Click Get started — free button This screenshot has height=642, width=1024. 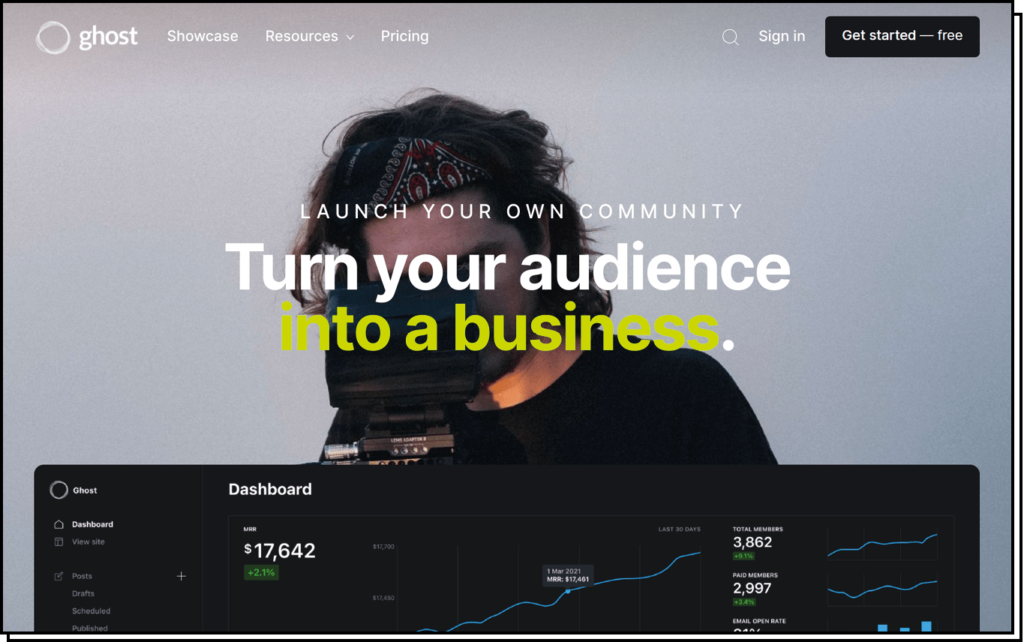click(x=902, y=36)
